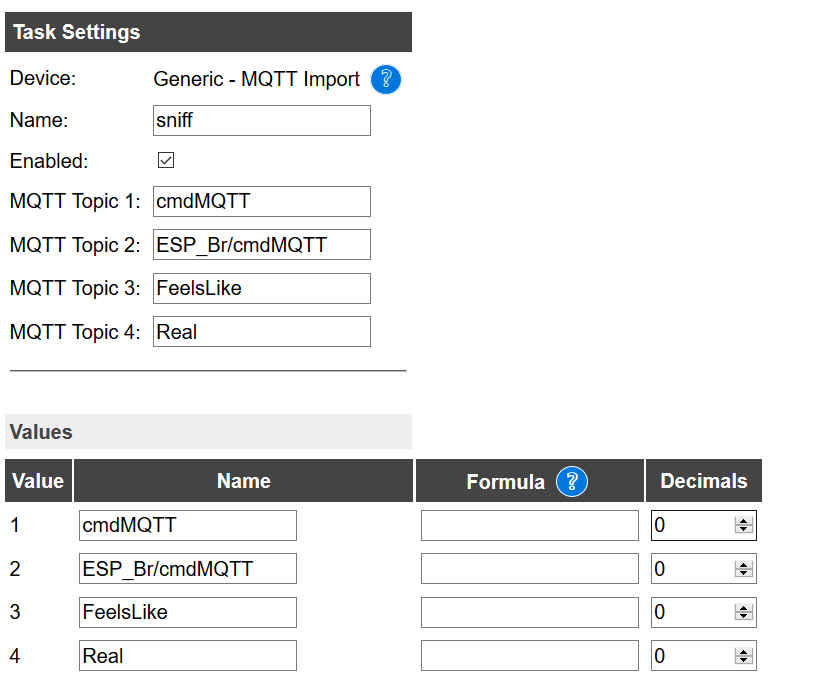Screen dimensions: 834x689
Task: Edit the cmdMQTT value name field
Action: [187, 525]
